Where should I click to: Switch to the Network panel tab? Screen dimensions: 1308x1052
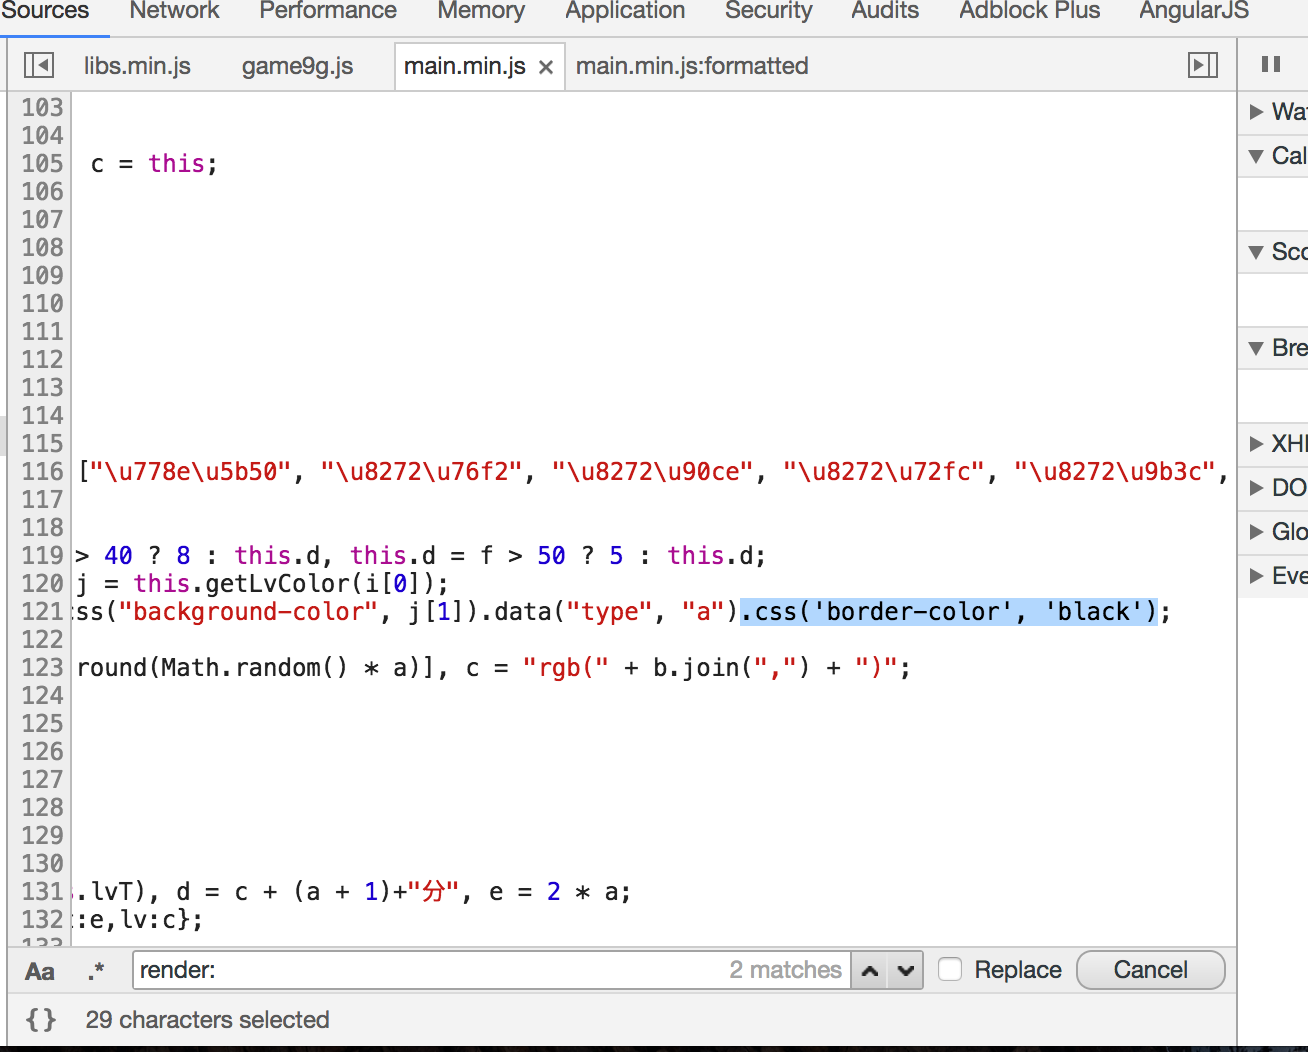(x=174, y=11)
